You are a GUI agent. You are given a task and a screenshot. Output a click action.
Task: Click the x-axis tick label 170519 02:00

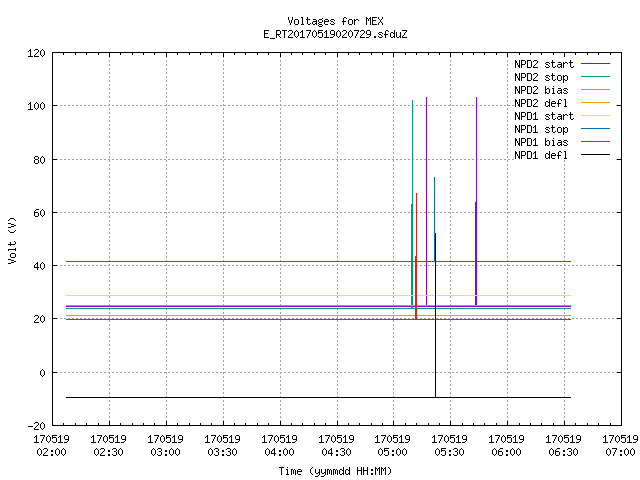51,446
